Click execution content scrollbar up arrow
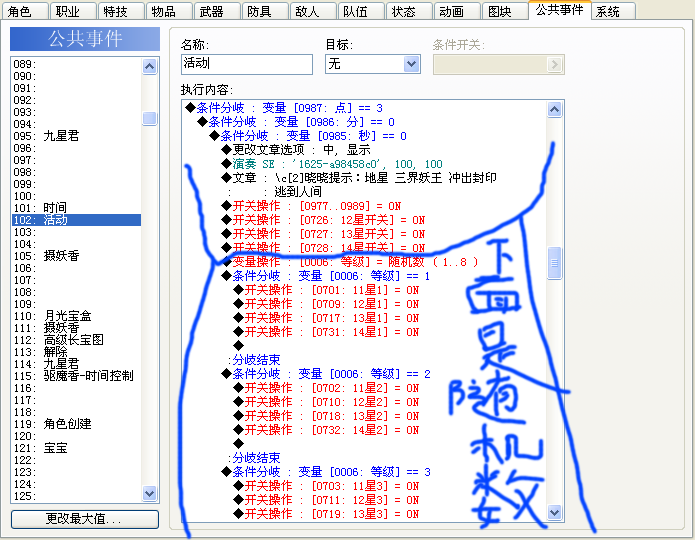695x540 pixels. click(554, 109)
